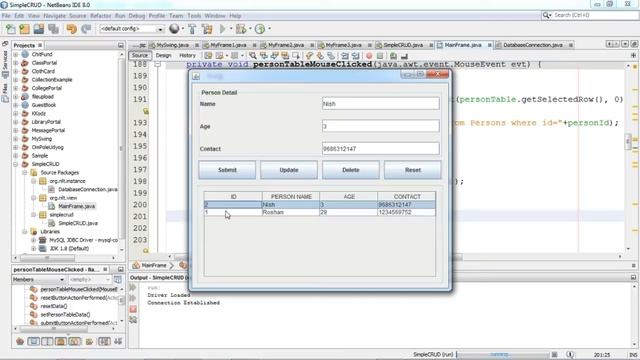The width and height of the screenshot is (640, 360).
Task: Toggle Show Inner Classes filter in Navigator
Action: pyautogui.click(x=75, y=341)
